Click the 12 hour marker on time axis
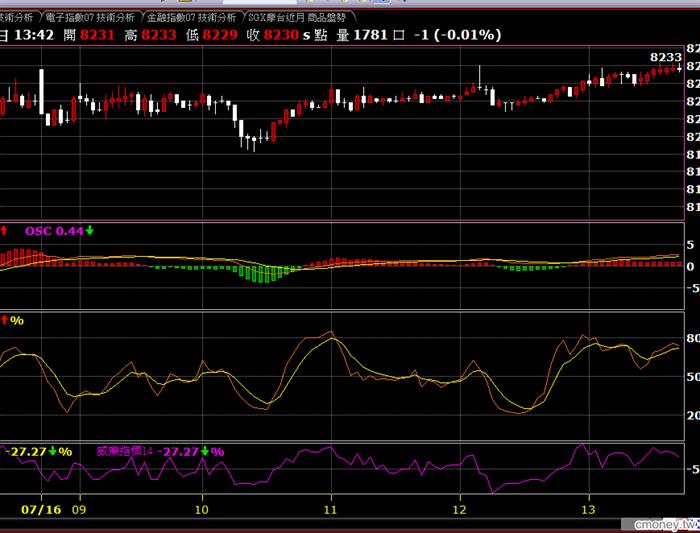 (x=459, y=509)
